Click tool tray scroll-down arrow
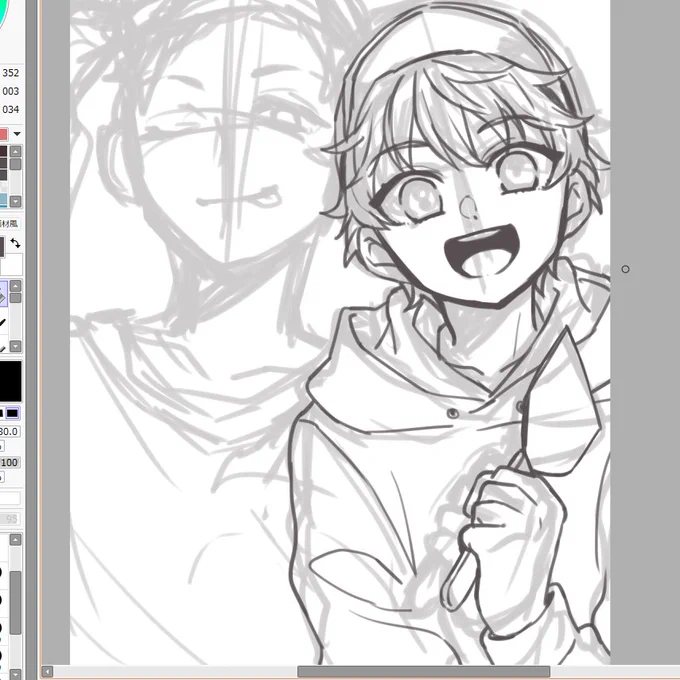This screenshot has height=680, width=680. click(x=16, y=346)
